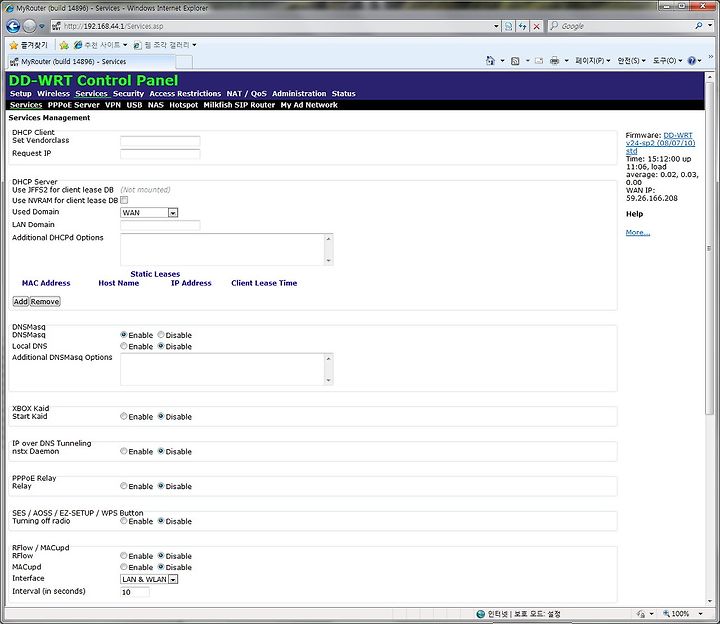
Task: Click the Print icon in command bar
Action: pyautogui.click(x=555, y=61)
